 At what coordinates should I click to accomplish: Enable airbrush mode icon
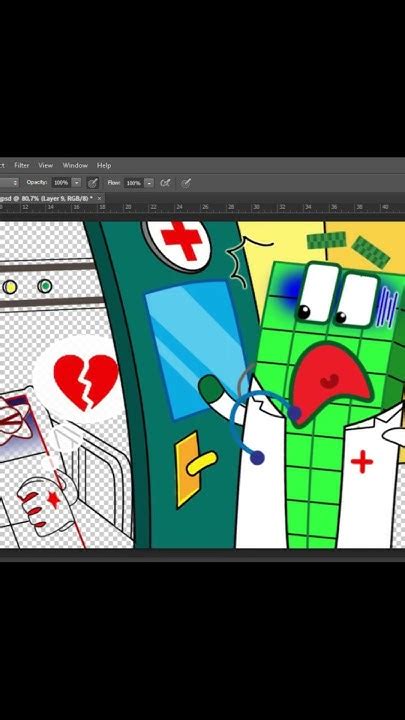tap(165, 183)
